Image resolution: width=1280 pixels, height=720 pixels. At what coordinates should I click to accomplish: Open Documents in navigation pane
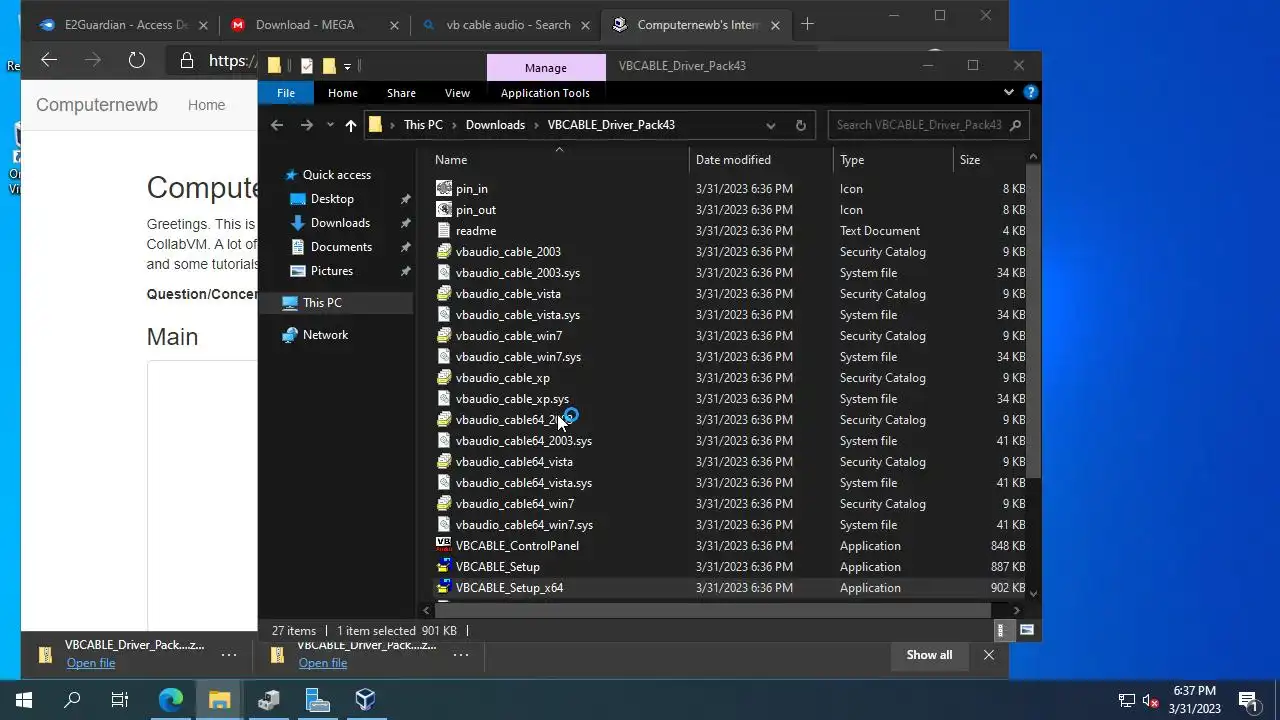[341, 246]
